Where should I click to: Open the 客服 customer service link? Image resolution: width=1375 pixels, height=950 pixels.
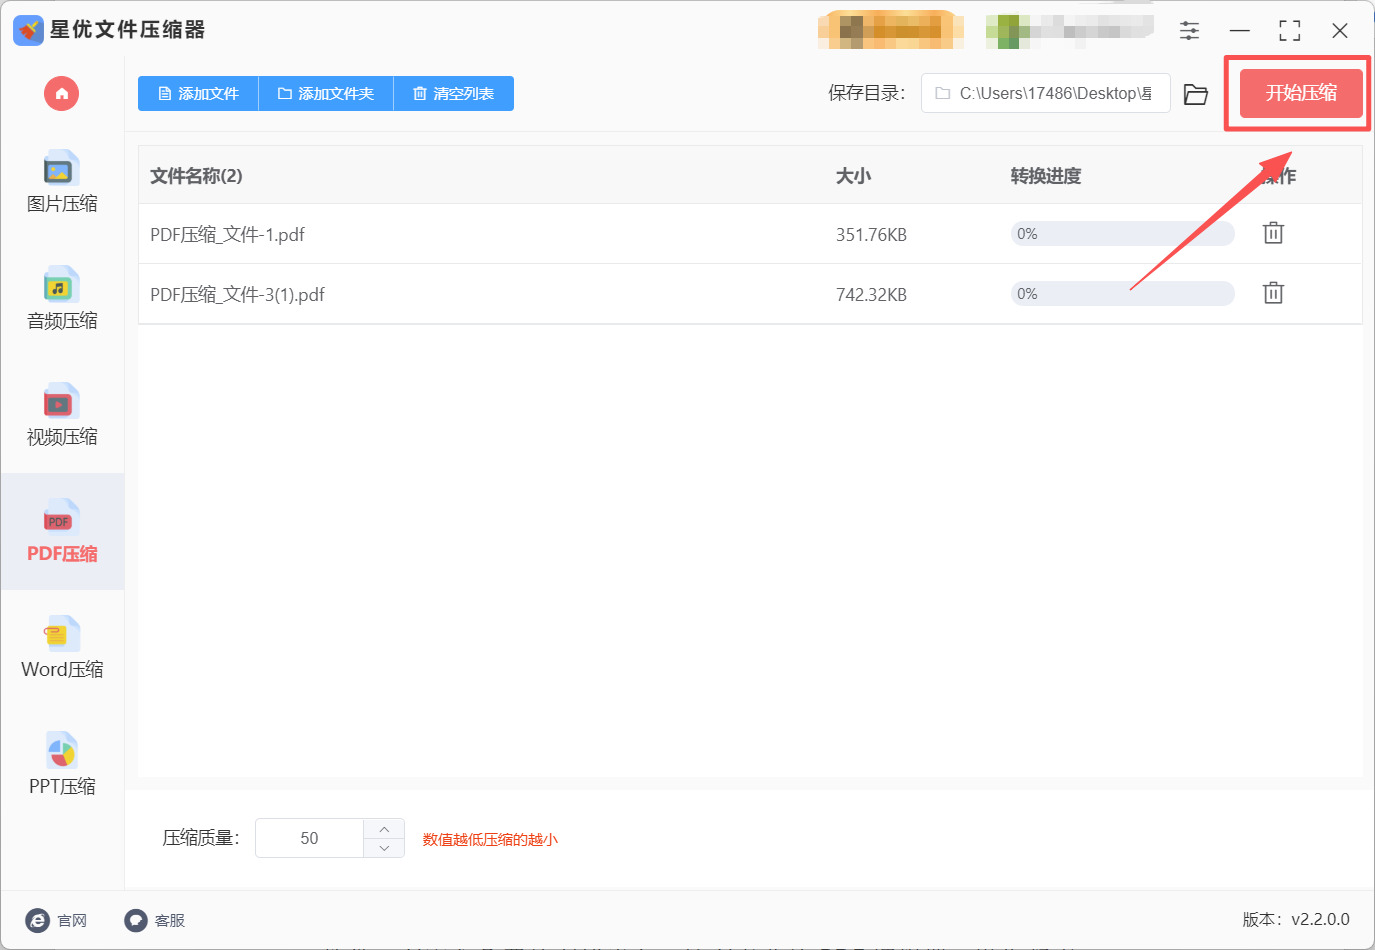[x=155, y=920]
